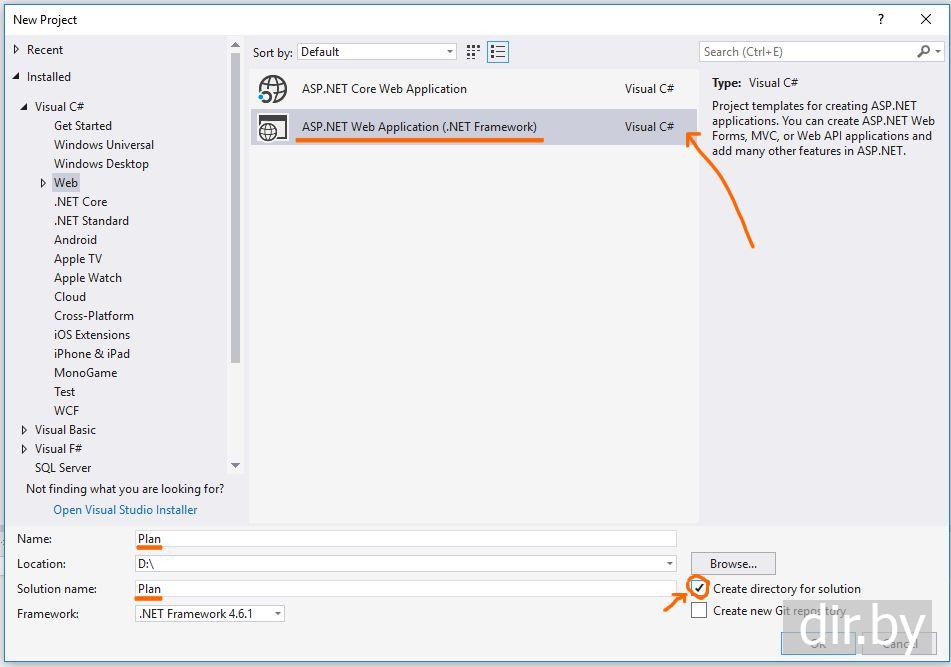Select MonoGame category
Viewport: 951px width, 667px height.
point(86,373)
